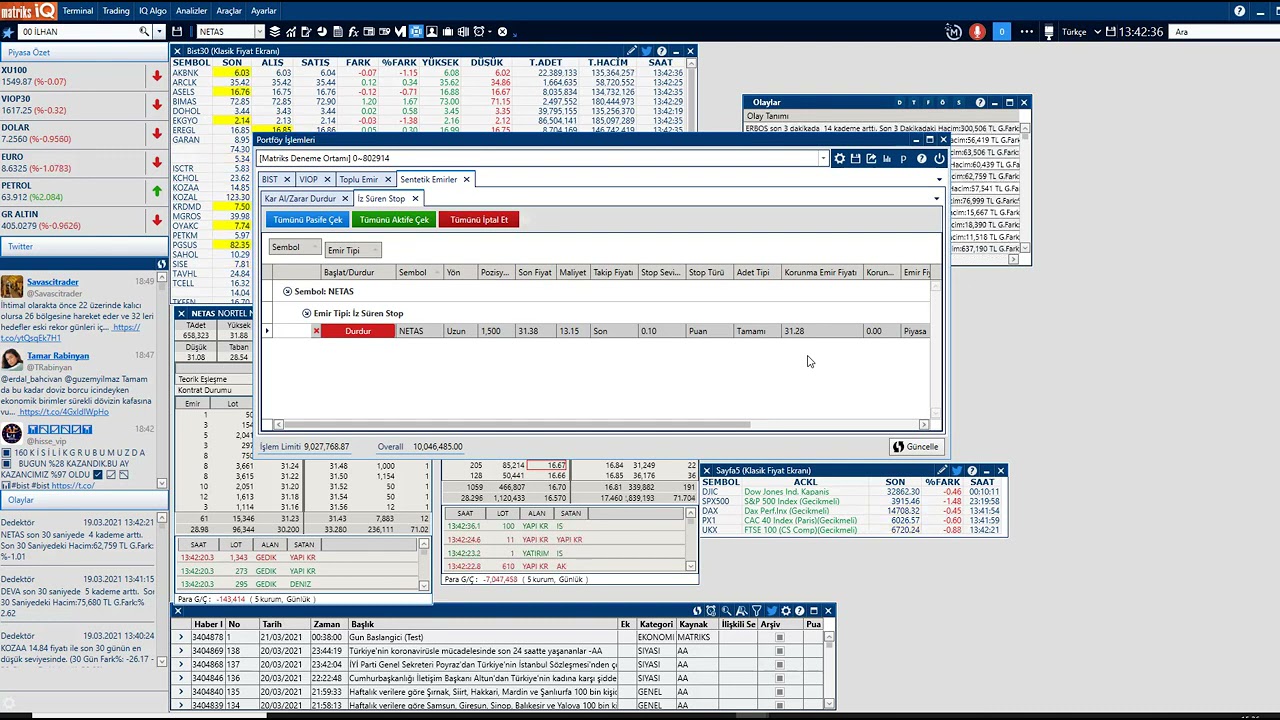
Task: Open the Türkçe language dropdown
Action: [1079, 32]
